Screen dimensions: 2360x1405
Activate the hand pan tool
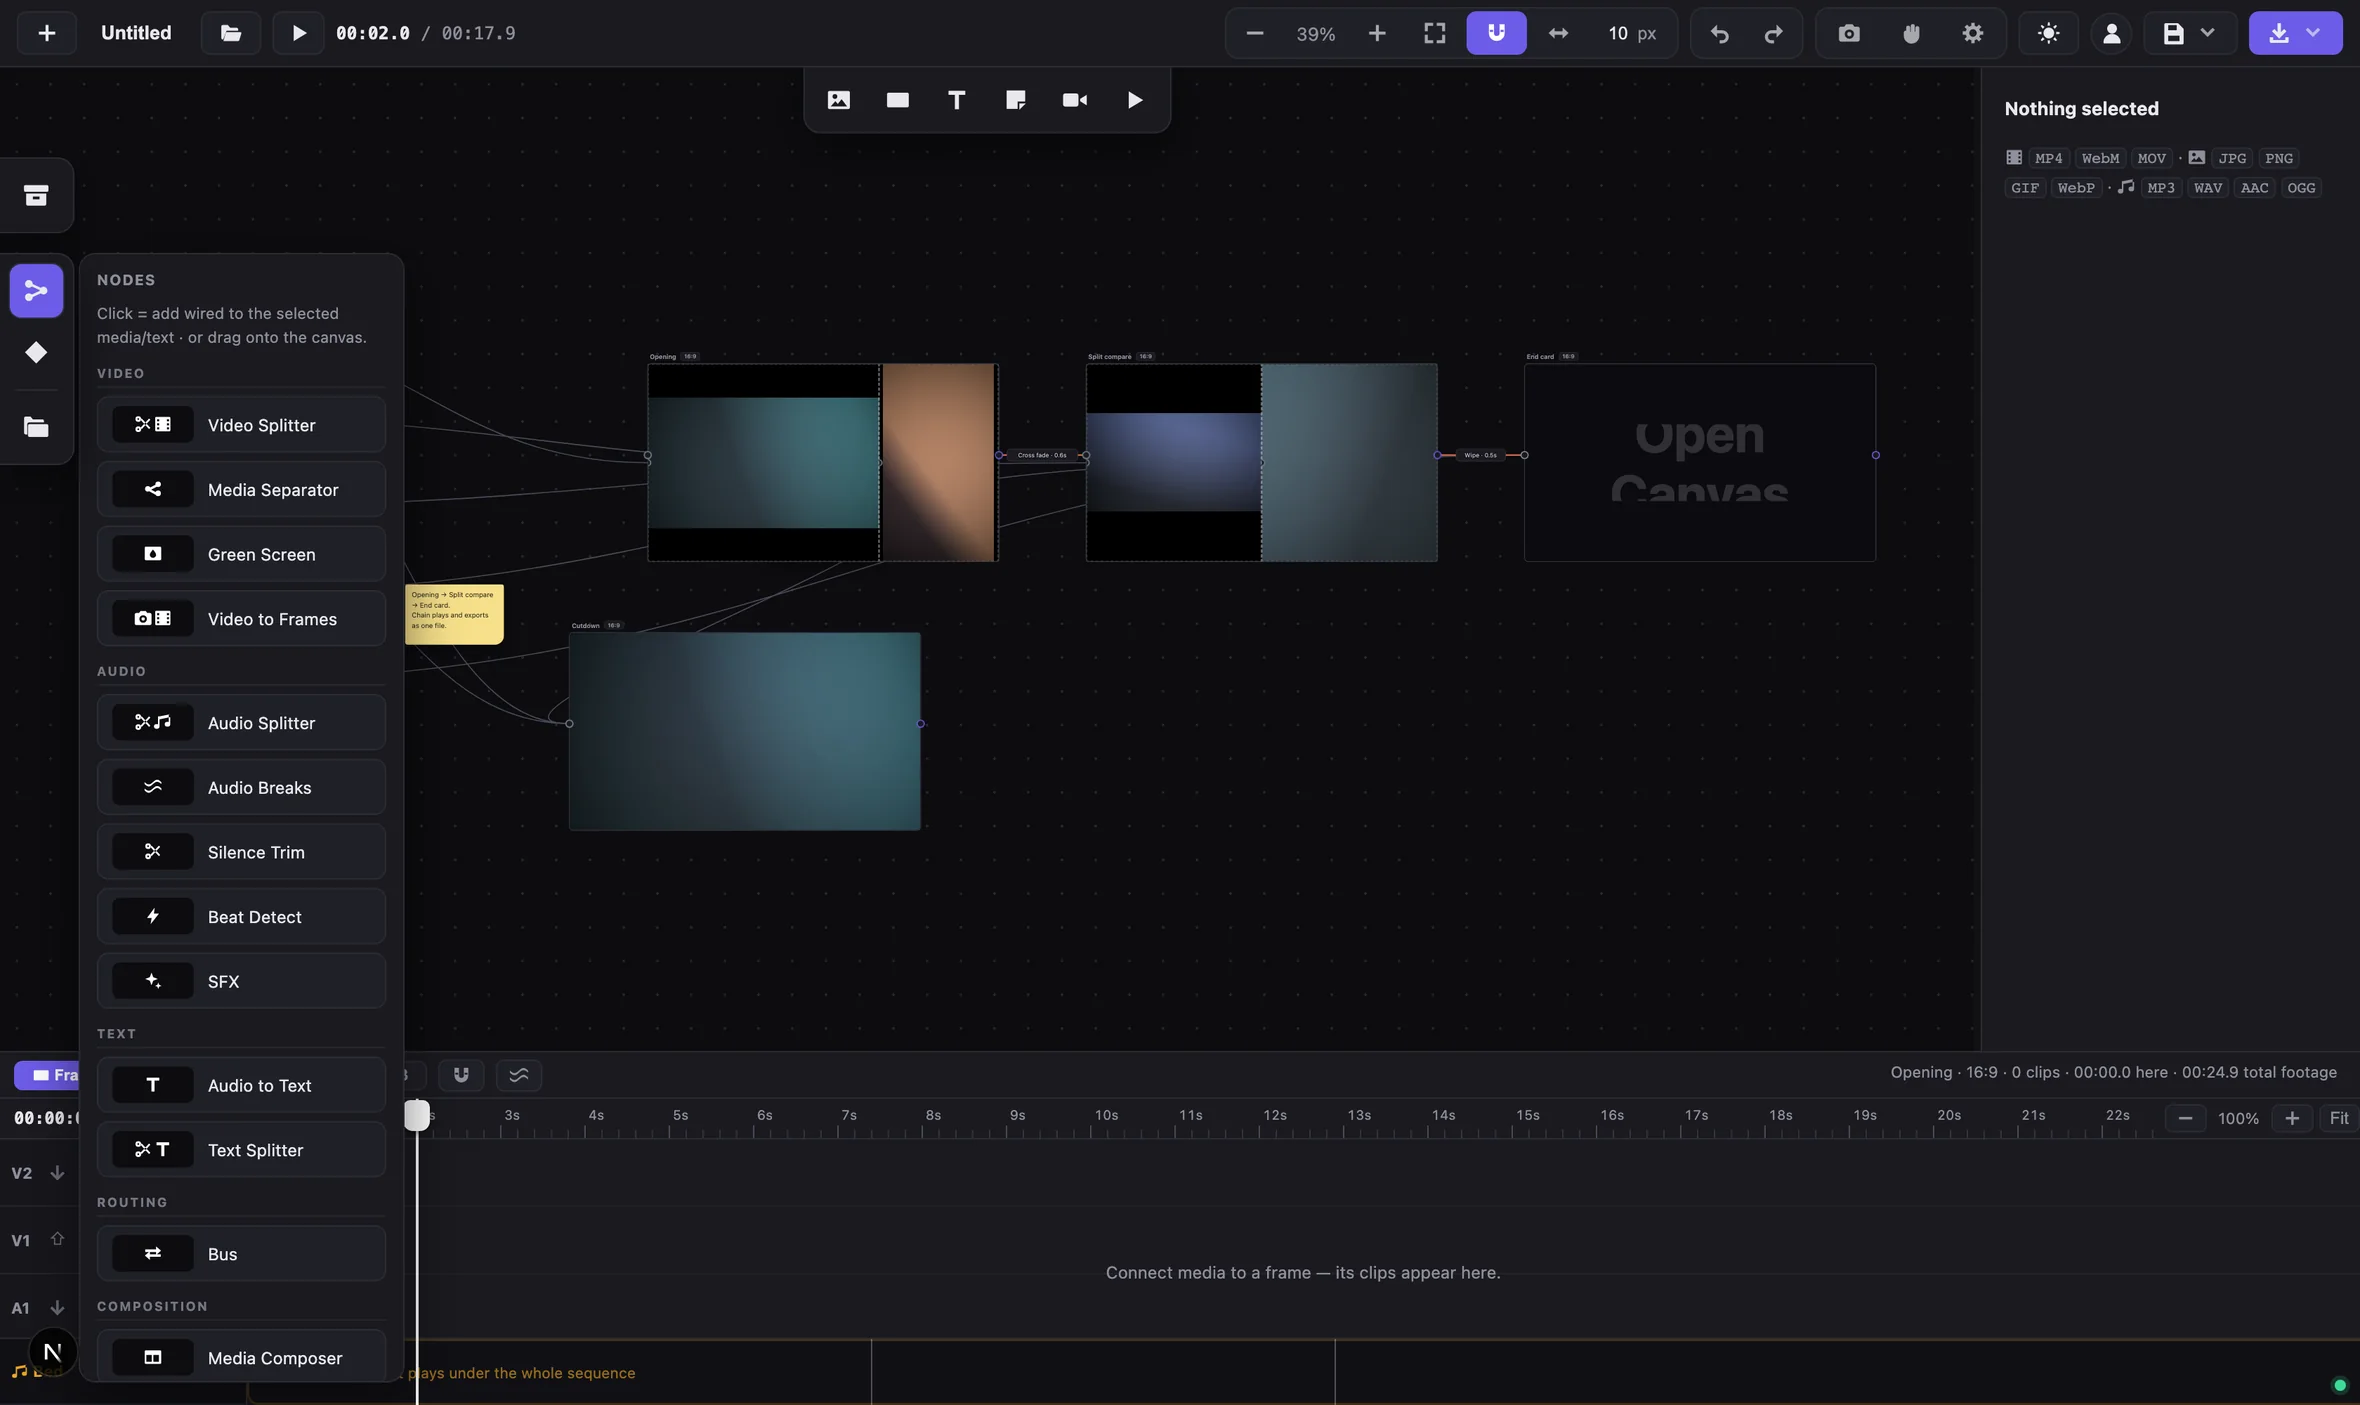[1911, 33]
